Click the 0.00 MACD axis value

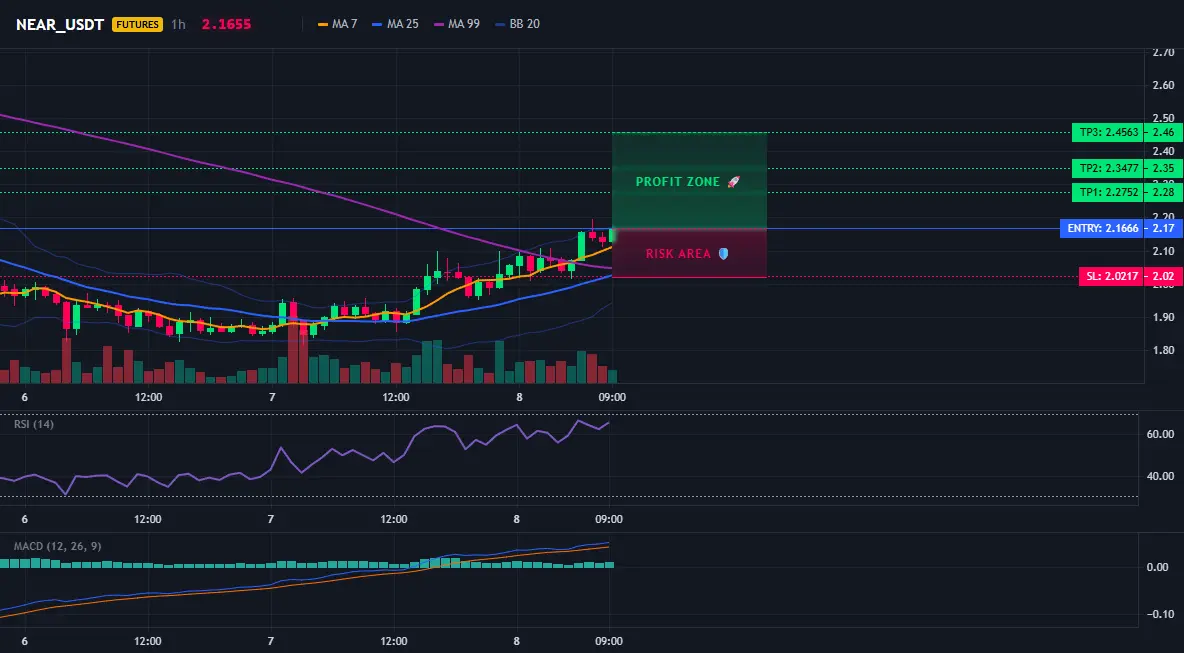point(1158,567)
